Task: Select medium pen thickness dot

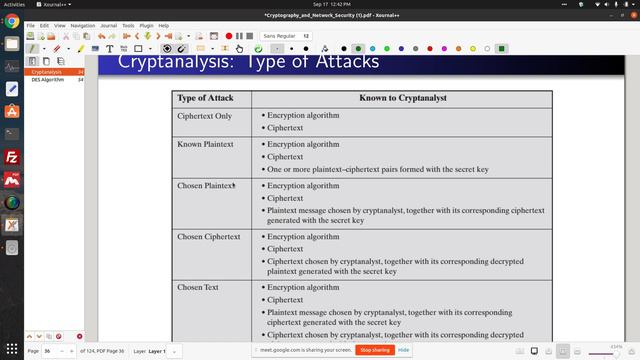Action: click(291, 49)
